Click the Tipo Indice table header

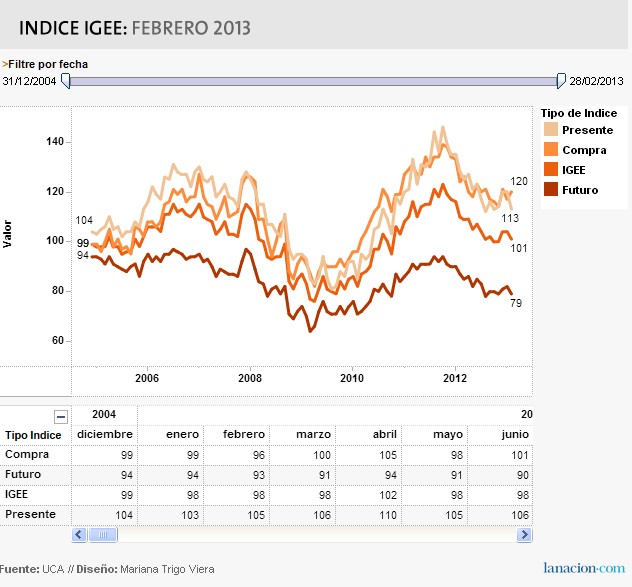coord(33,435)
